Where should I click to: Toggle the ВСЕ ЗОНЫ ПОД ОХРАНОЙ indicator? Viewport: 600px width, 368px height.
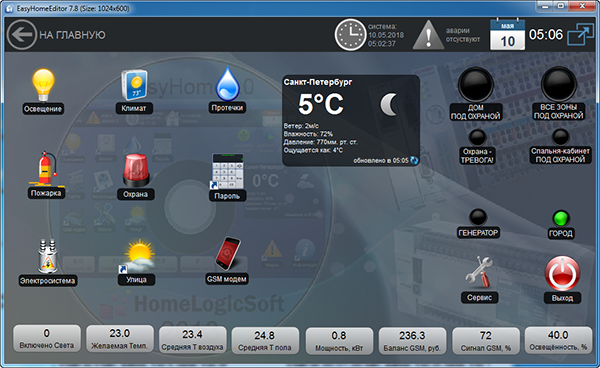[559, 84]
